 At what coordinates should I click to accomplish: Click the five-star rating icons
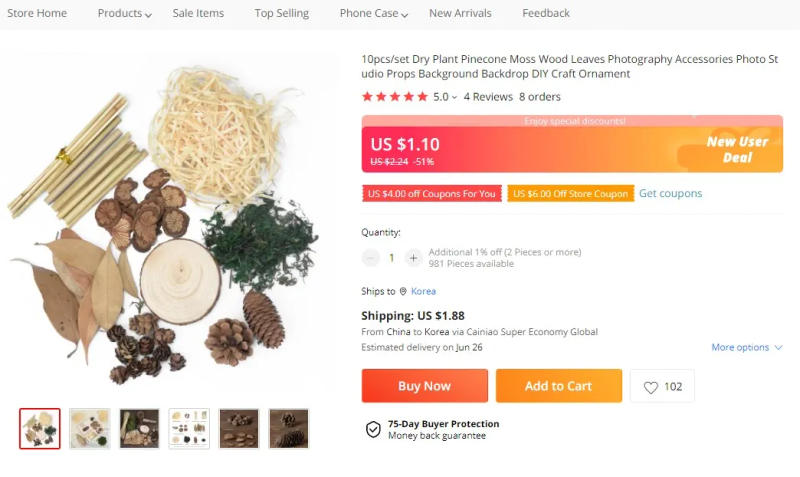coord(394,97)
